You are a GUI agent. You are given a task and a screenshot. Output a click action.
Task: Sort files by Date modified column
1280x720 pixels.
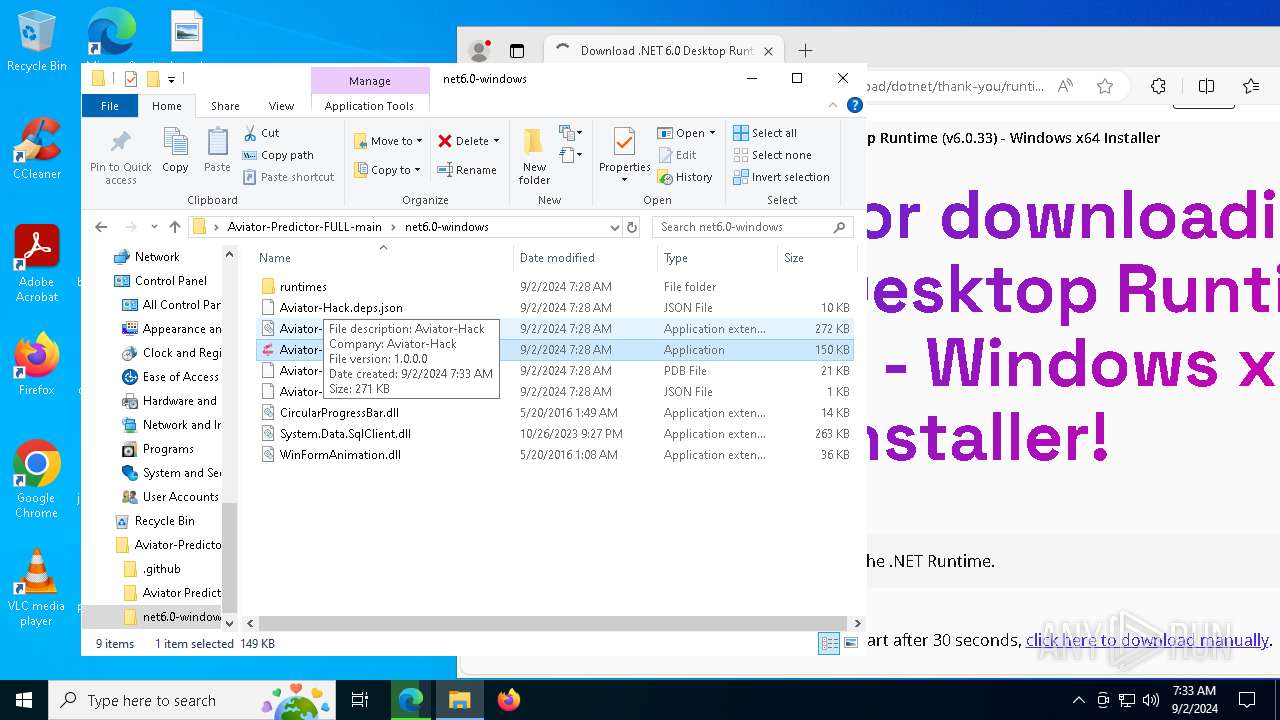point(586,258)
